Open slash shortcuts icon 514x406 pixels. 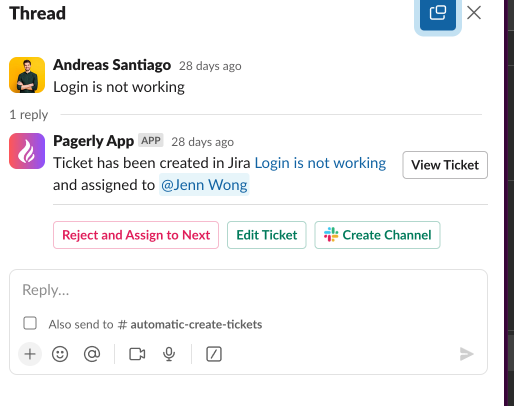[214, 354]
